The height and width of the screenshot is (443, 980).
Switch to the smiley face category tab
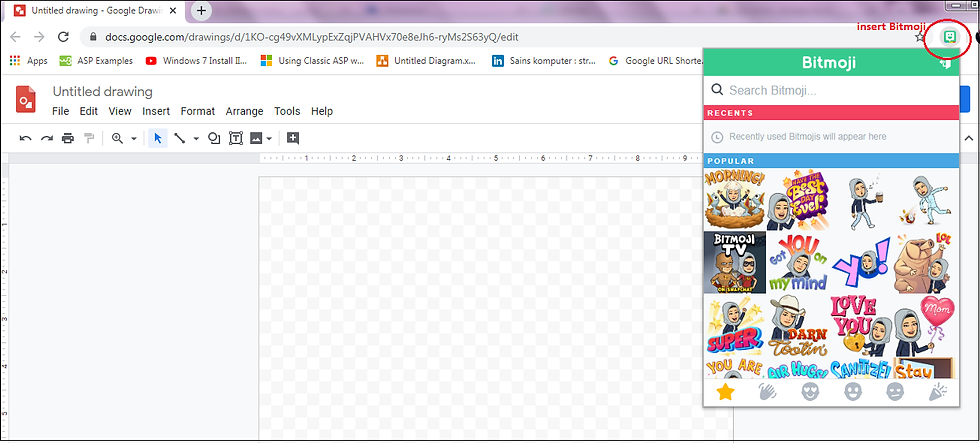(x=852, y=392)
